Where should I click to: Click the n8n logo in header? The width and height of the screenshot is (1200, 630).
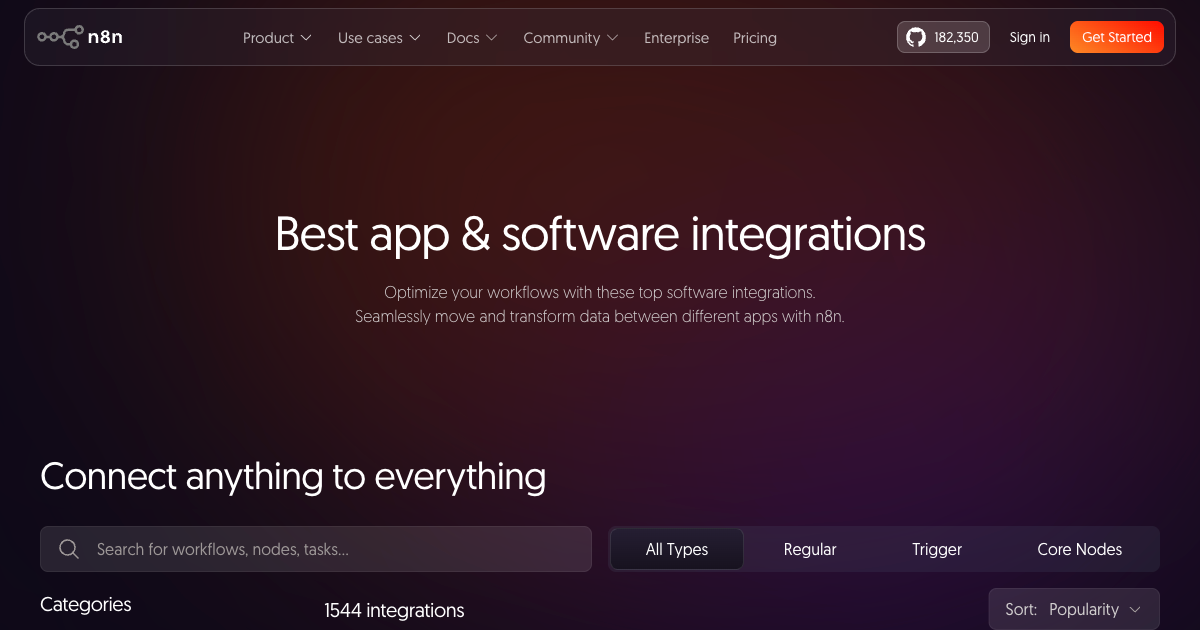pyautogui.click(x=80, y=37)
